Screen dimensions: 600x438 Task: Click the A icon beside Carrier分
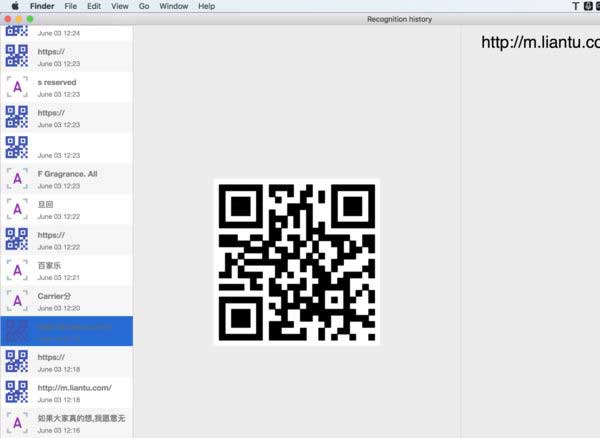17,301
